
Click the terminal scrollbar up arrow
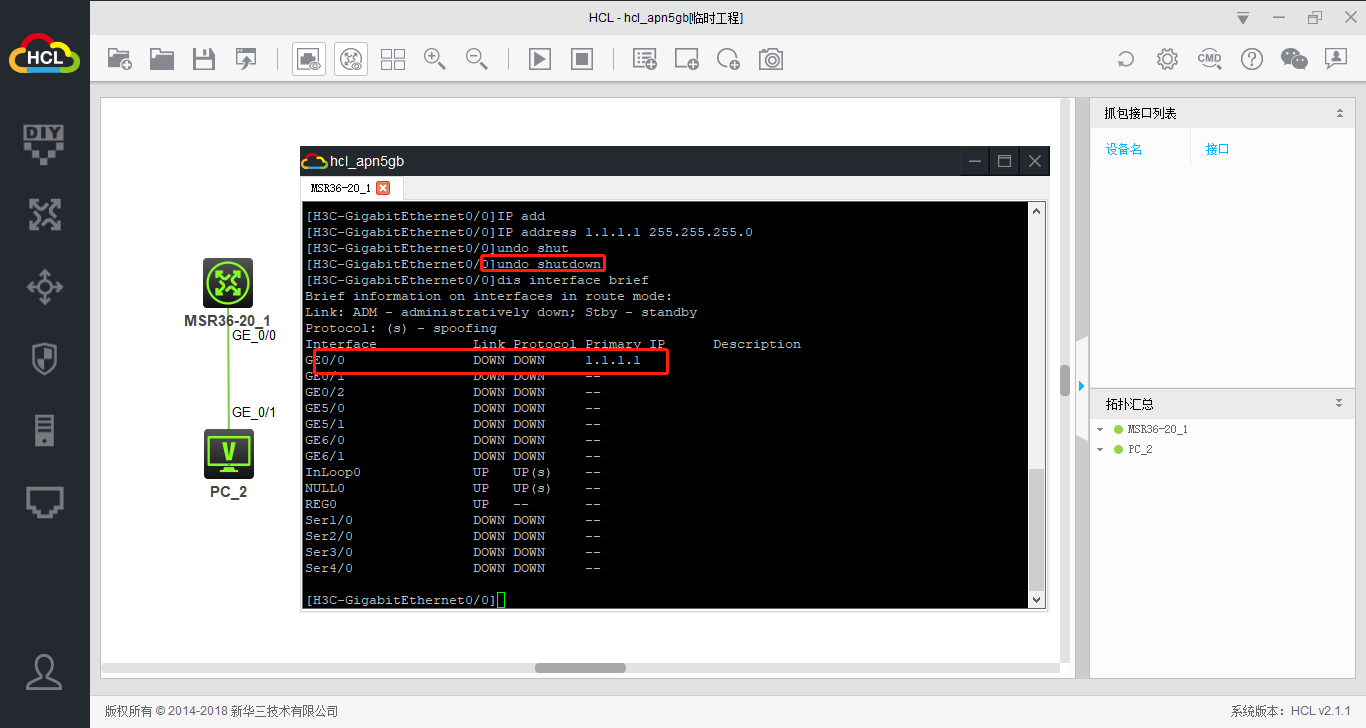pos(1037,211)
